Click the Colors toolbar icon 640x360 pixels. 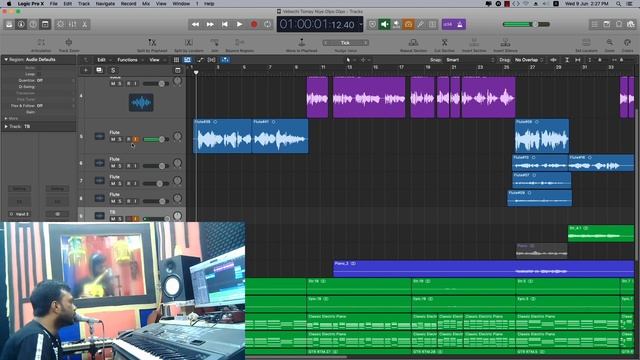[627, 45]
